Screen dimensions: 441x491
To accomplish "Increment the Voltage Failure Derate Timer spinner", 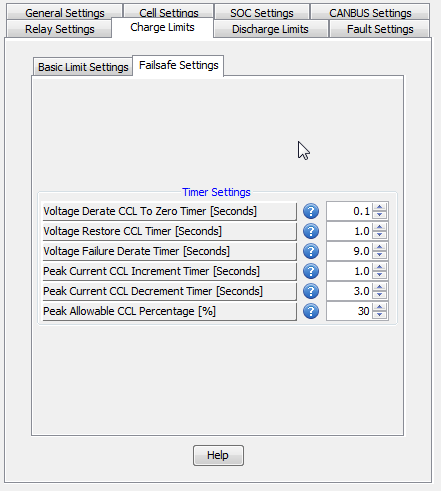I will 379,247.
